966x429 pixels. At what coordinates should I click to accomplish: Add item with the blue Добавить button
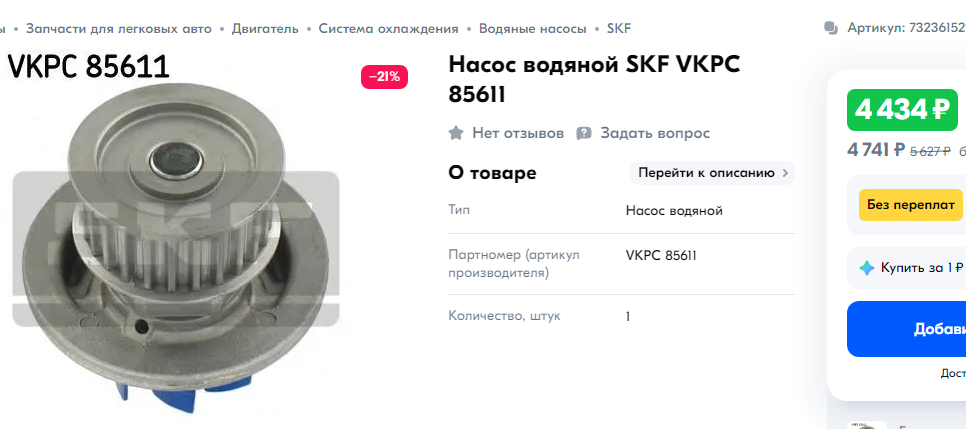(x=907, y=329)
